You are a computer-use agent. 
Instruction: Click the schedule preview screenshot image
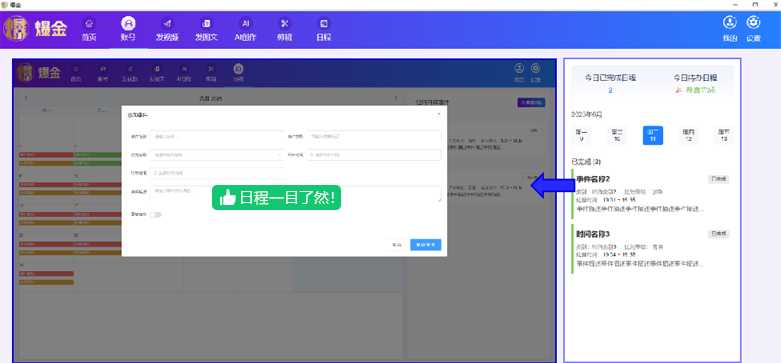(x=284, y=211)
